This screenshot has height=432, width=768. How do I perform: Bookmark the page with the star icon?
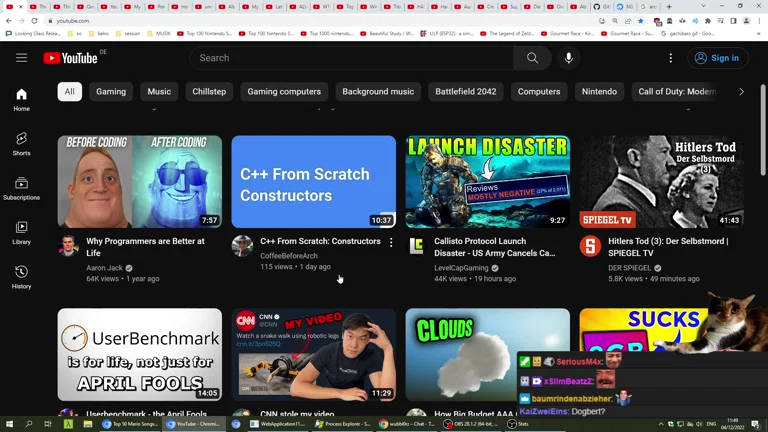[641, 21]
